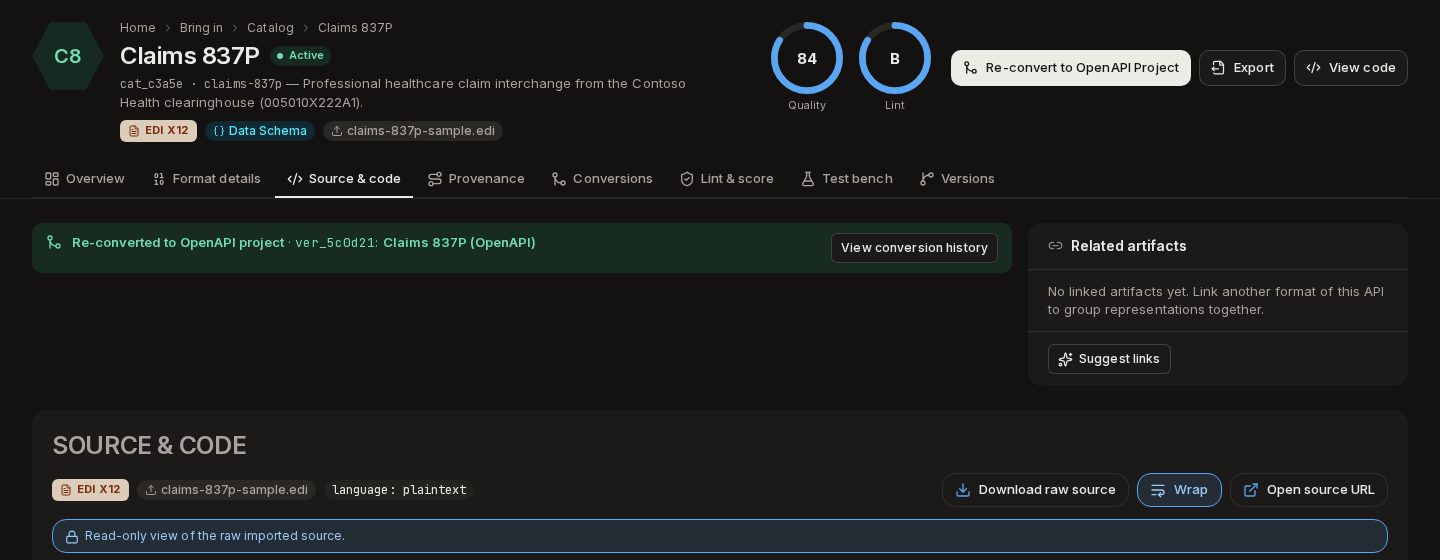This screenshot has height=560, width=1440.
Task: Click the sparkle icon on Suggest links
Action: pyautogui.click(x=1066, y=359)
